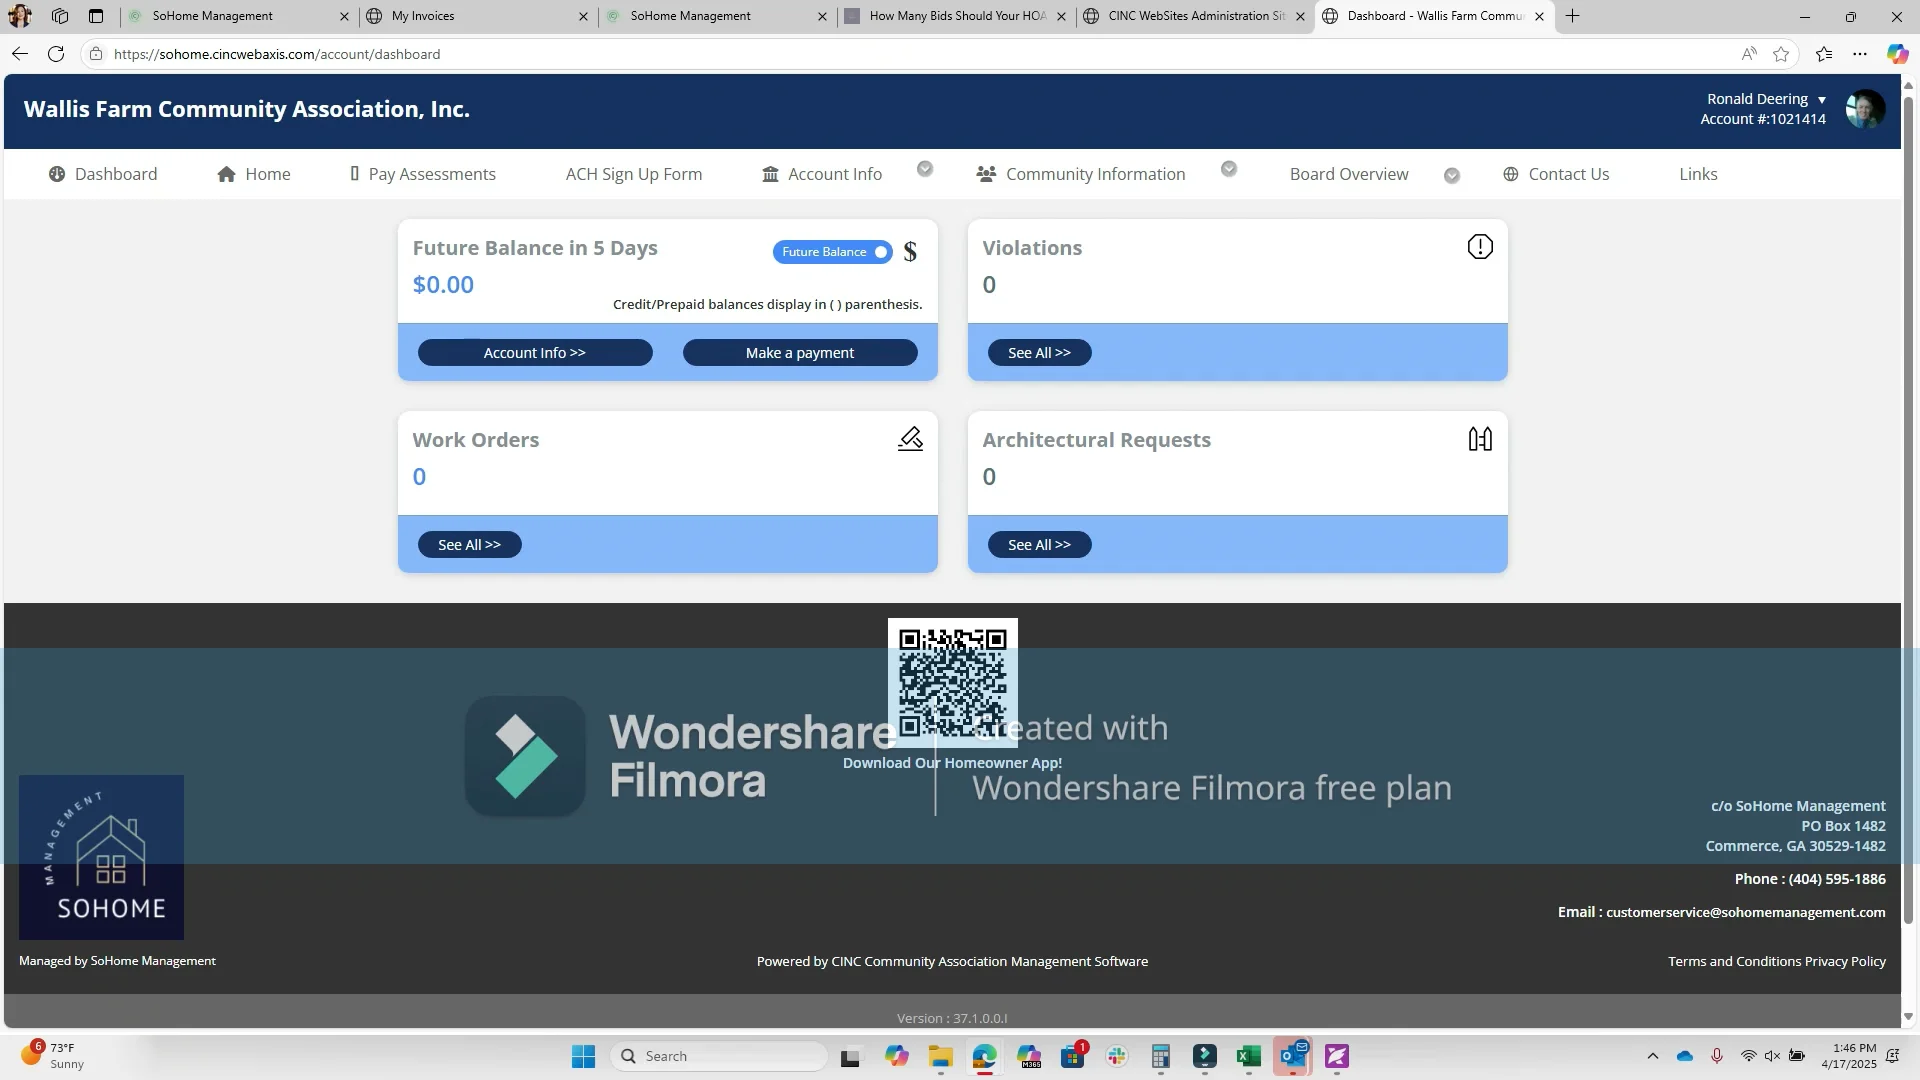Expand the Community Information dropdown chevron

(x=1229, y=169)
